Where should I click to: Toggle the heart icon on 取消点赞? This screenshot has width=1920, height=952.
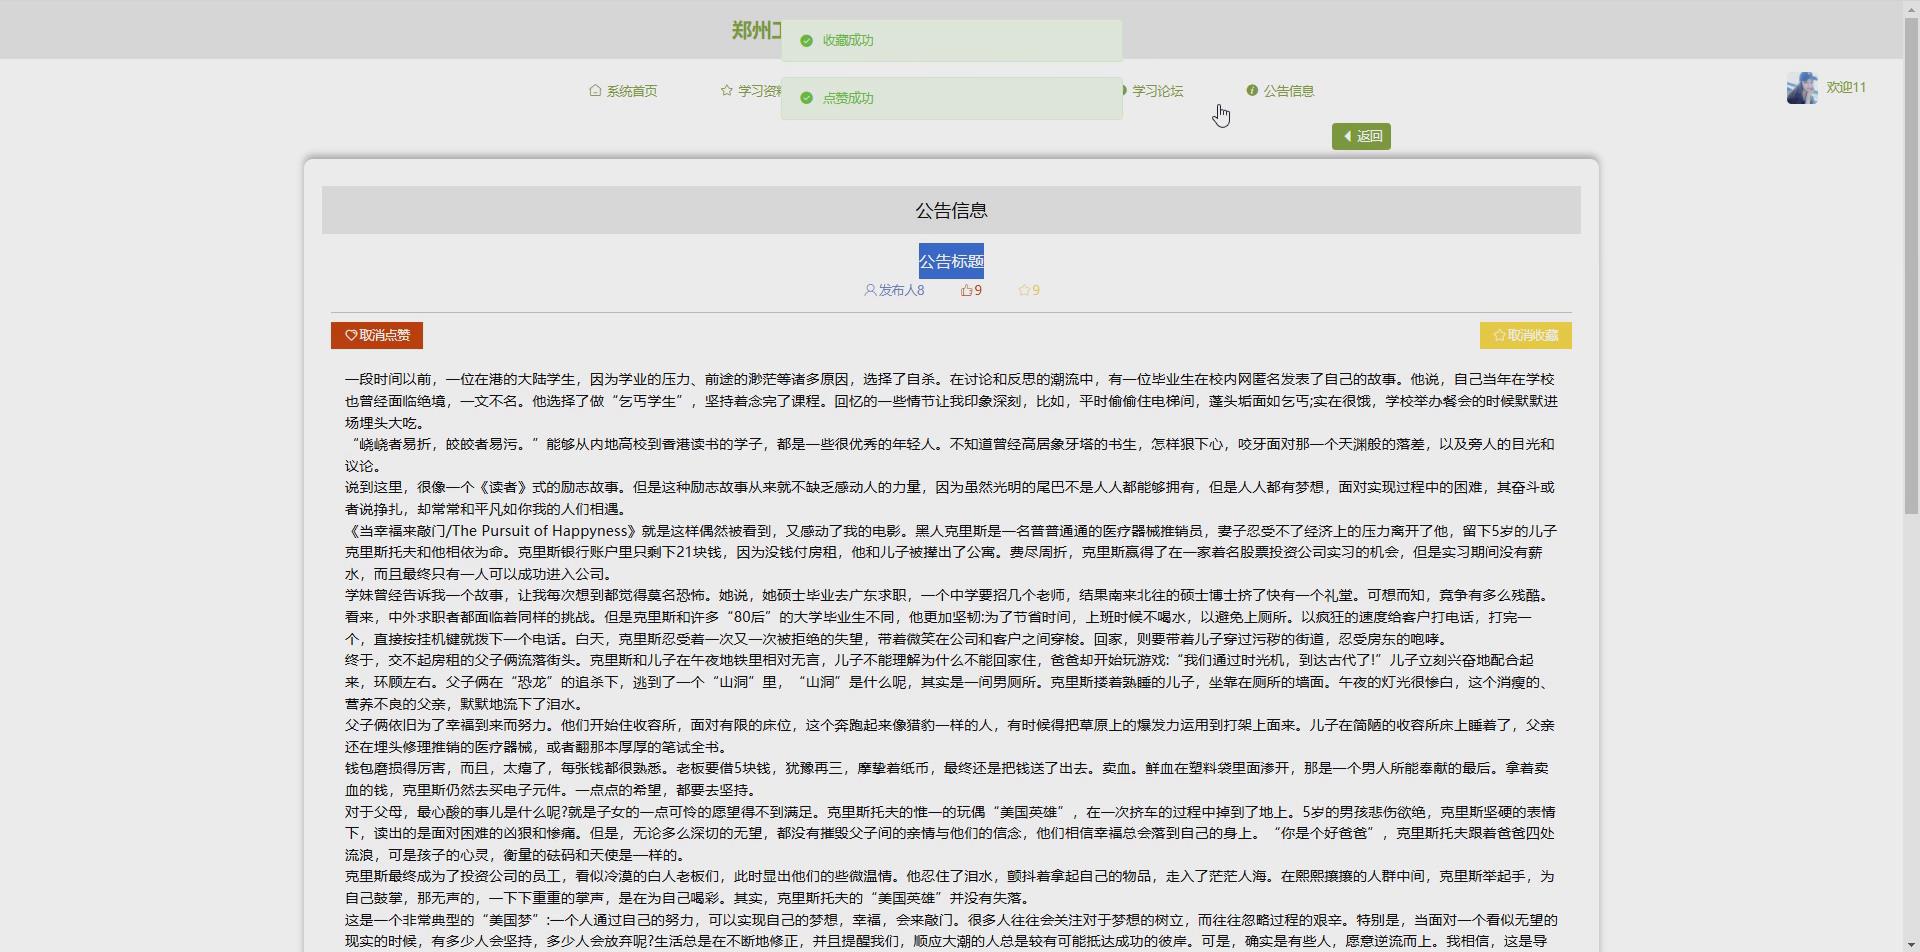351,335
